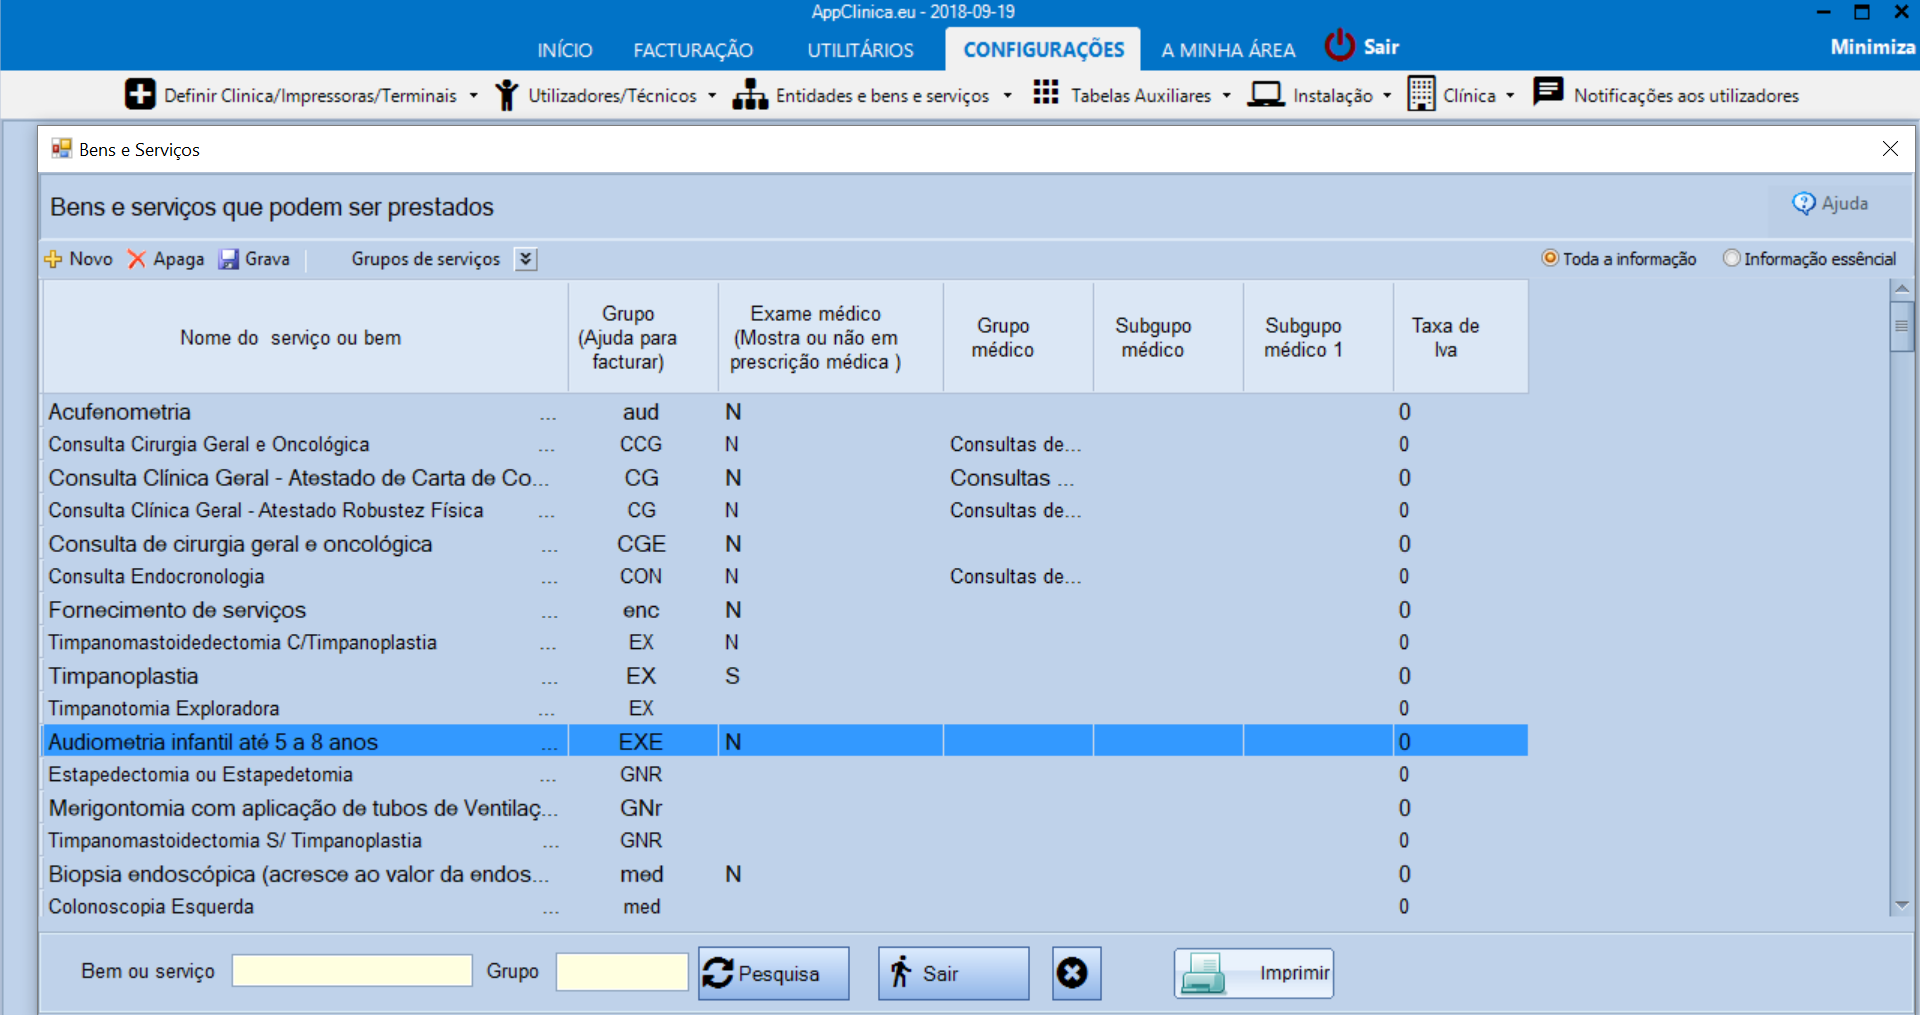1920x1015 pixels.
Task: Select the Colonoscopia Esquerda row
Action: (x=785, y=906)
